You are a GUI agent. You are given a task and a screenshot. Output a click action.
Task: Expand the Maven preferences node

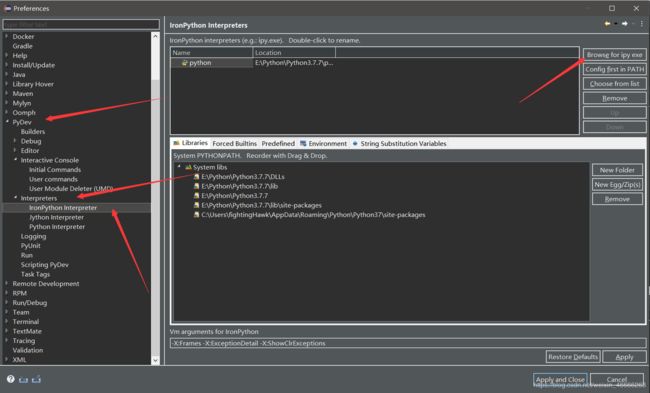point(7,94)
